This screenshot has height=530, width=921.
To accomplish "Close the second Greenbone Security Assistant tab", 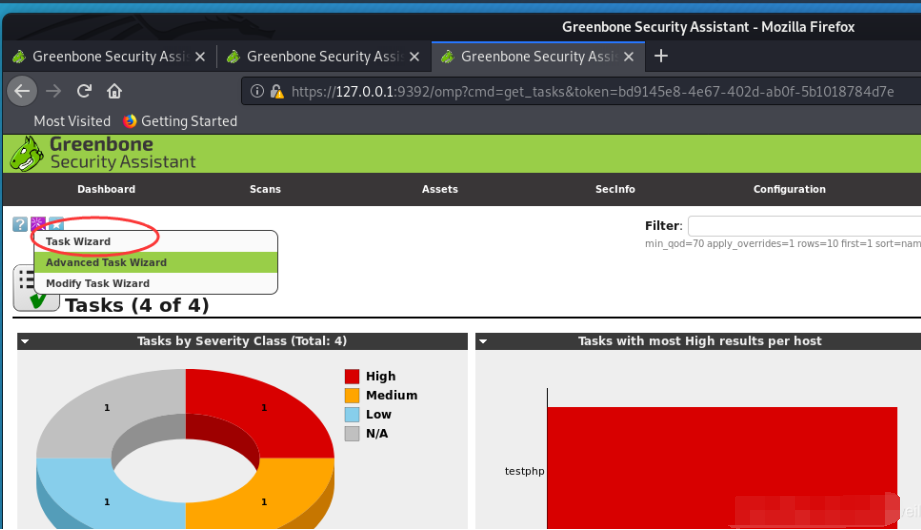I will click(x=414, y=56).
